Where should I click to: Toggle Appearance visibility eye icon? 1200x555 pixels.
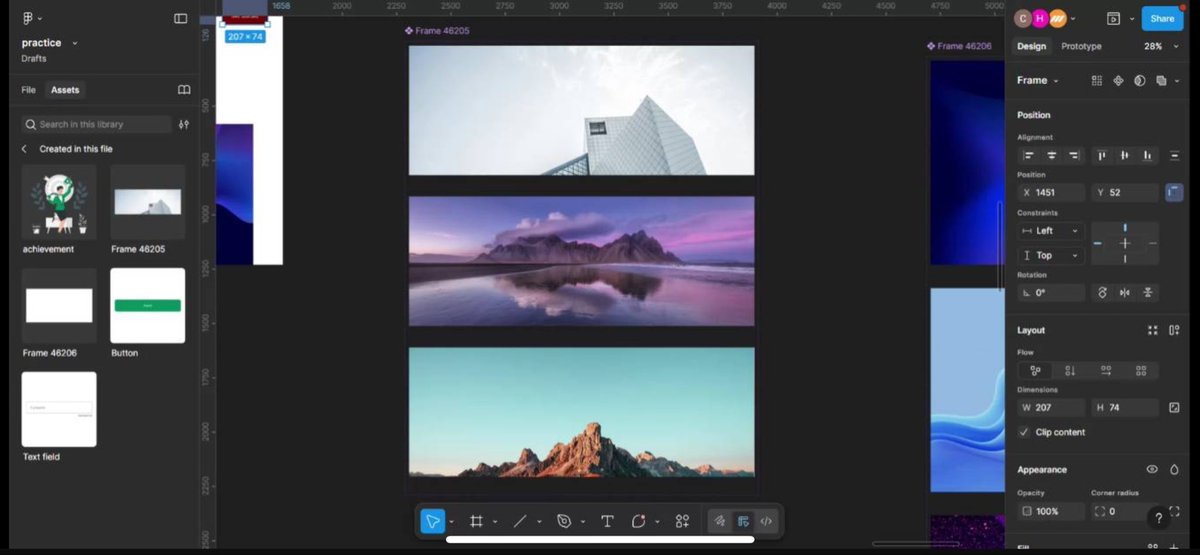(x=1152, y=469)
